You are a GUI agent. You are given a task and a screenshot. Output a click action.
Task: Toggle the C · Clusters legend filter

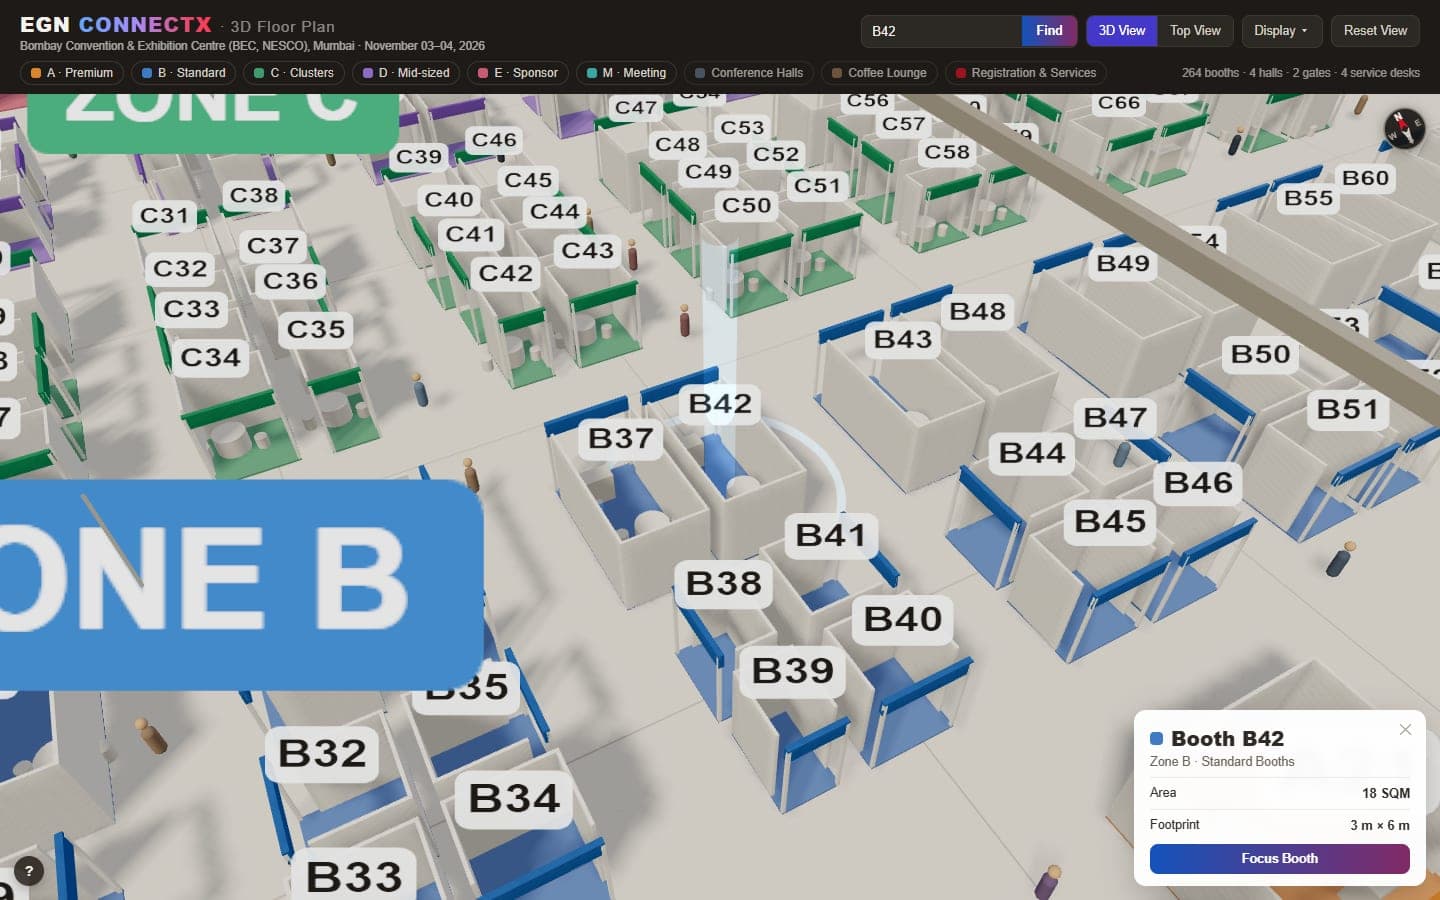point(294,73)
